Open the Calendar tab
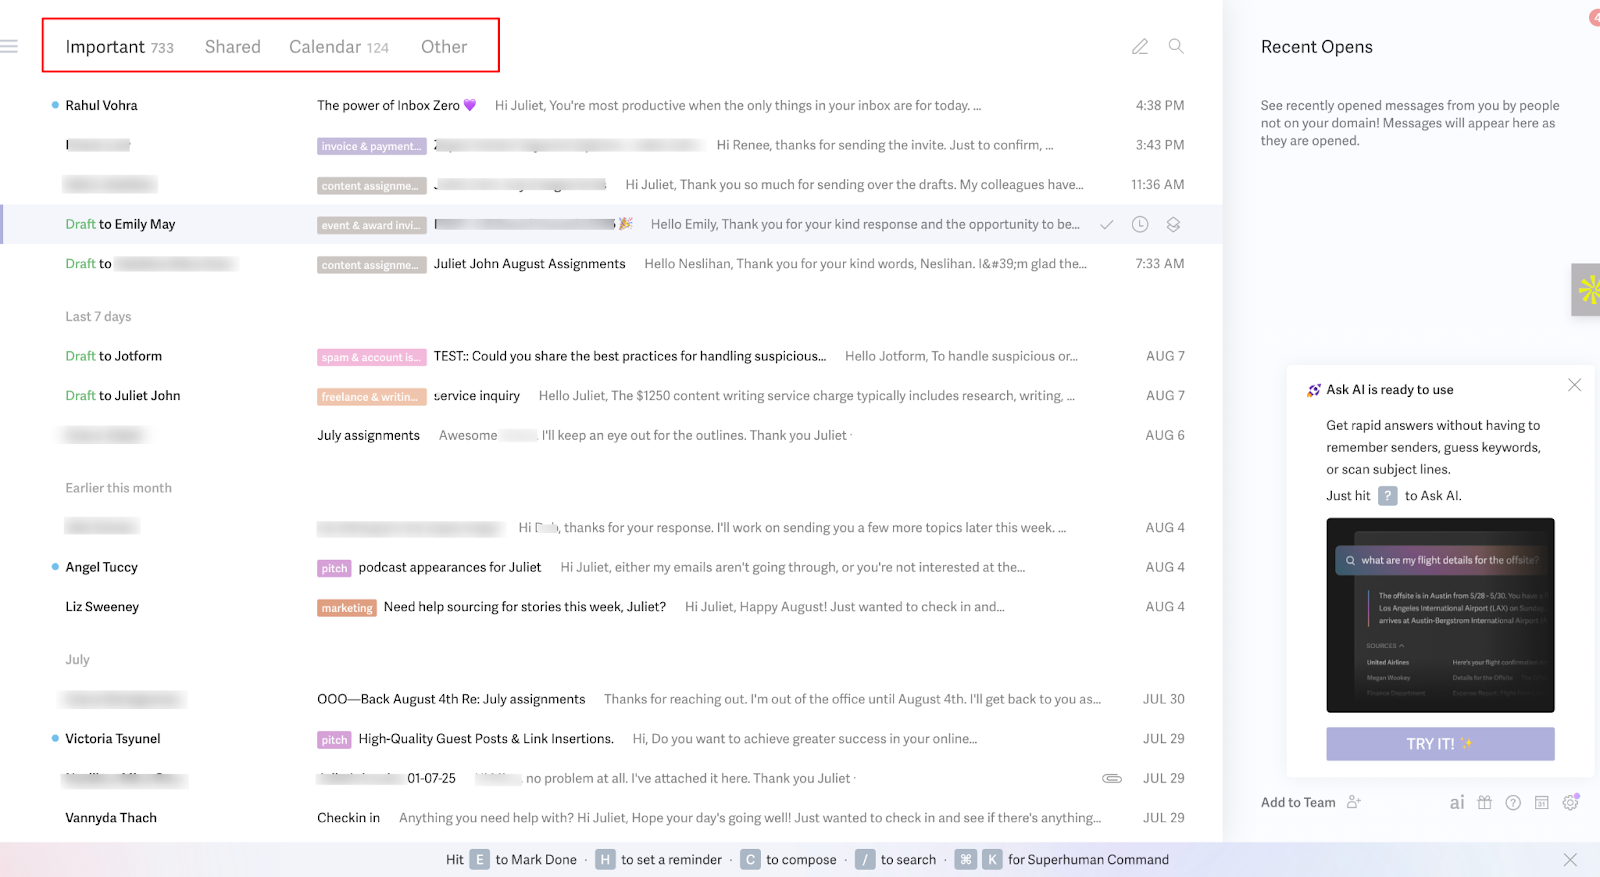This screenshot has height=877, width=1600. coord(339,47)
